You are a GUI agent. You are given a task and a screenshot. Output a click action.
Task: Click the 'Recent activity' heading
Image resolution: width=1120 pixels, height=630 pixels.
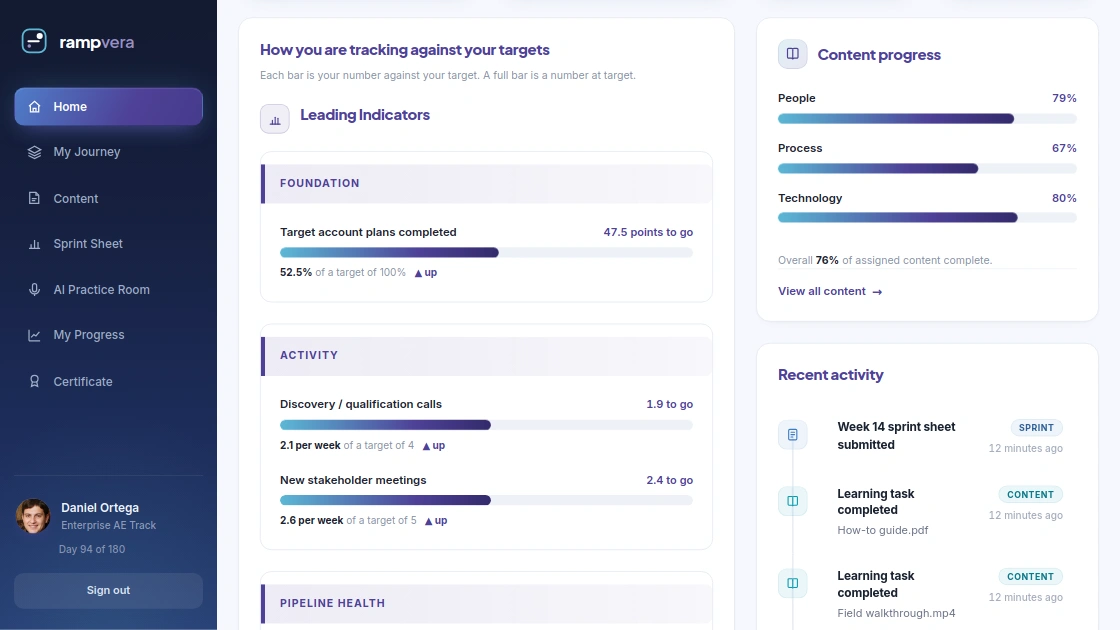(x=831, y=375)
